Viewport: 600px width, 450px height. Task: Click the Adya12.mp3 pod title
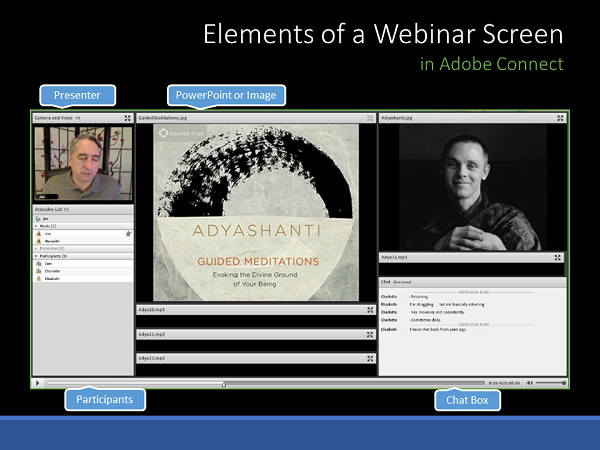pyautogui.click(x=152, y=358)
